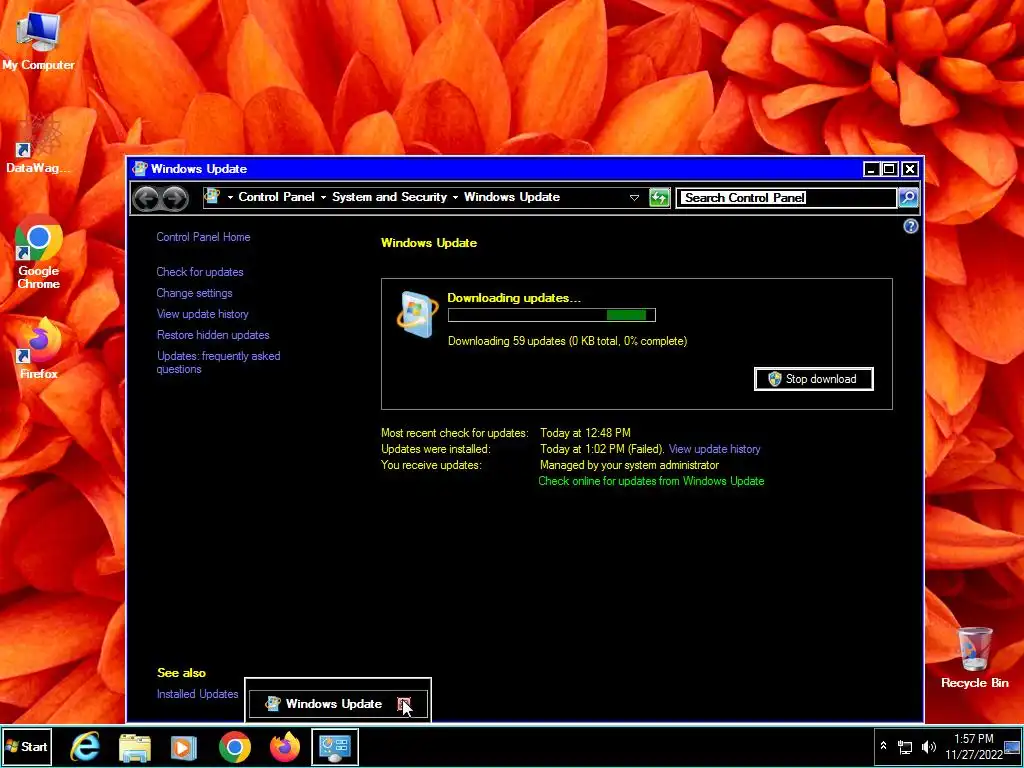The height and width of the screenshot is (768, 1024).
Task: Open the volume tray icon
Action: pos(928,746)
